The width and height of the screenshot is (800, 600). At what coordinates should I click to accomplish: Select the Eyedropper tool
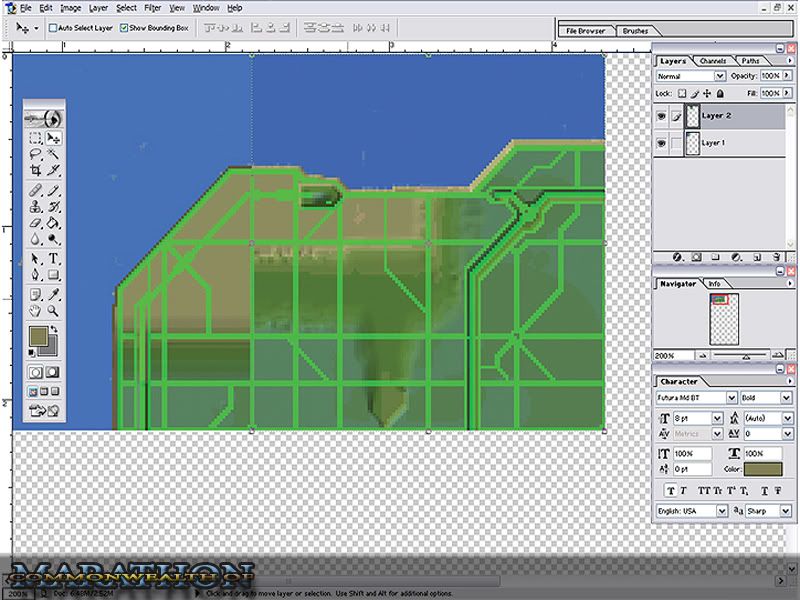click(x=53, y=294)
